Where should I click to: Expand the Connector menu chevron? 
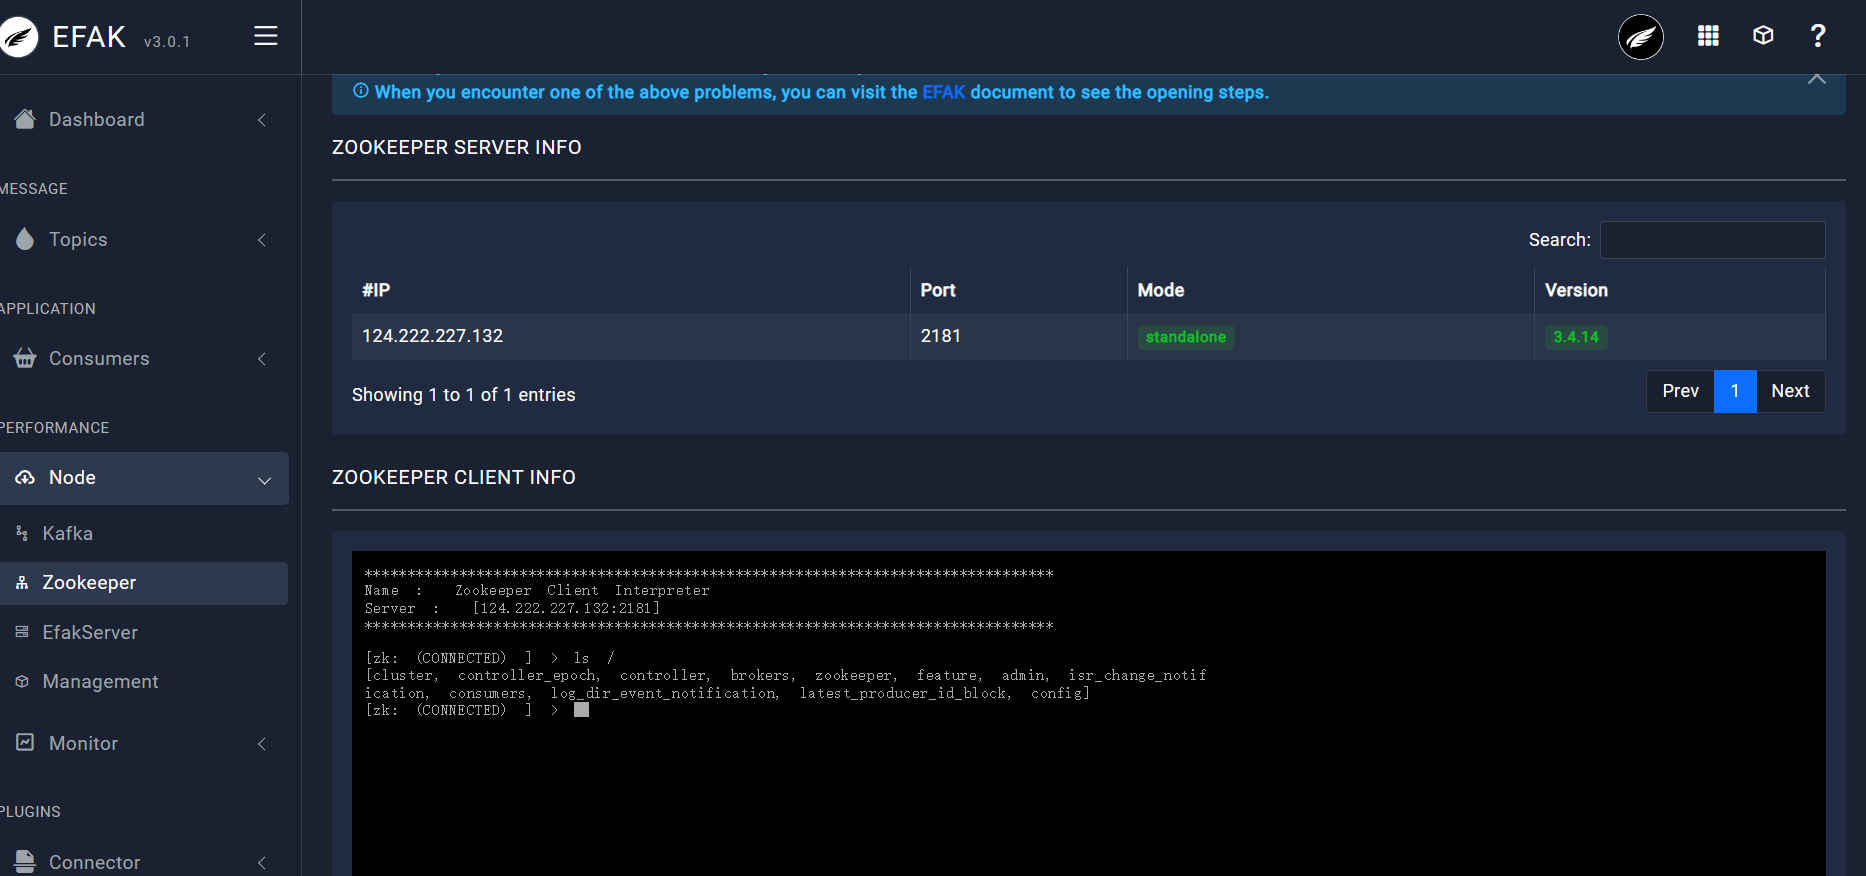pyautogui.click(x=262, y=863)
